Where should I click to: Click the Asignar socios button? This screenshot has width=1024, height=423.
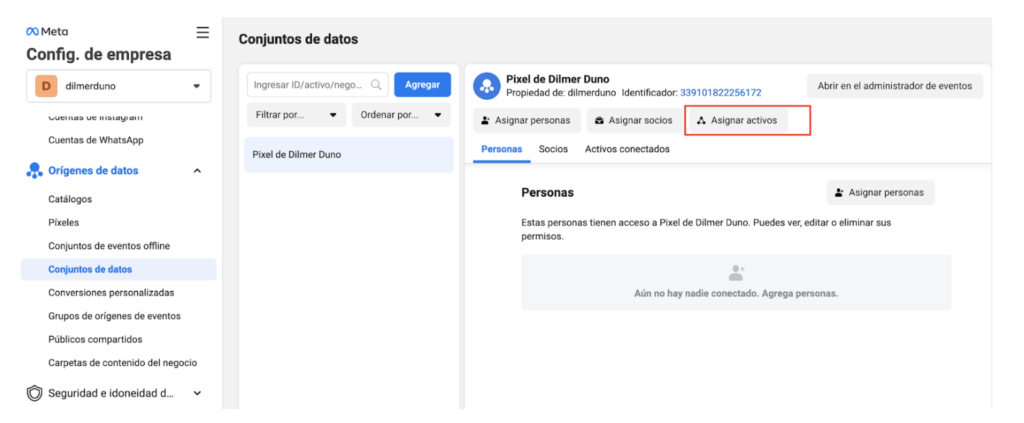(634, 121)
